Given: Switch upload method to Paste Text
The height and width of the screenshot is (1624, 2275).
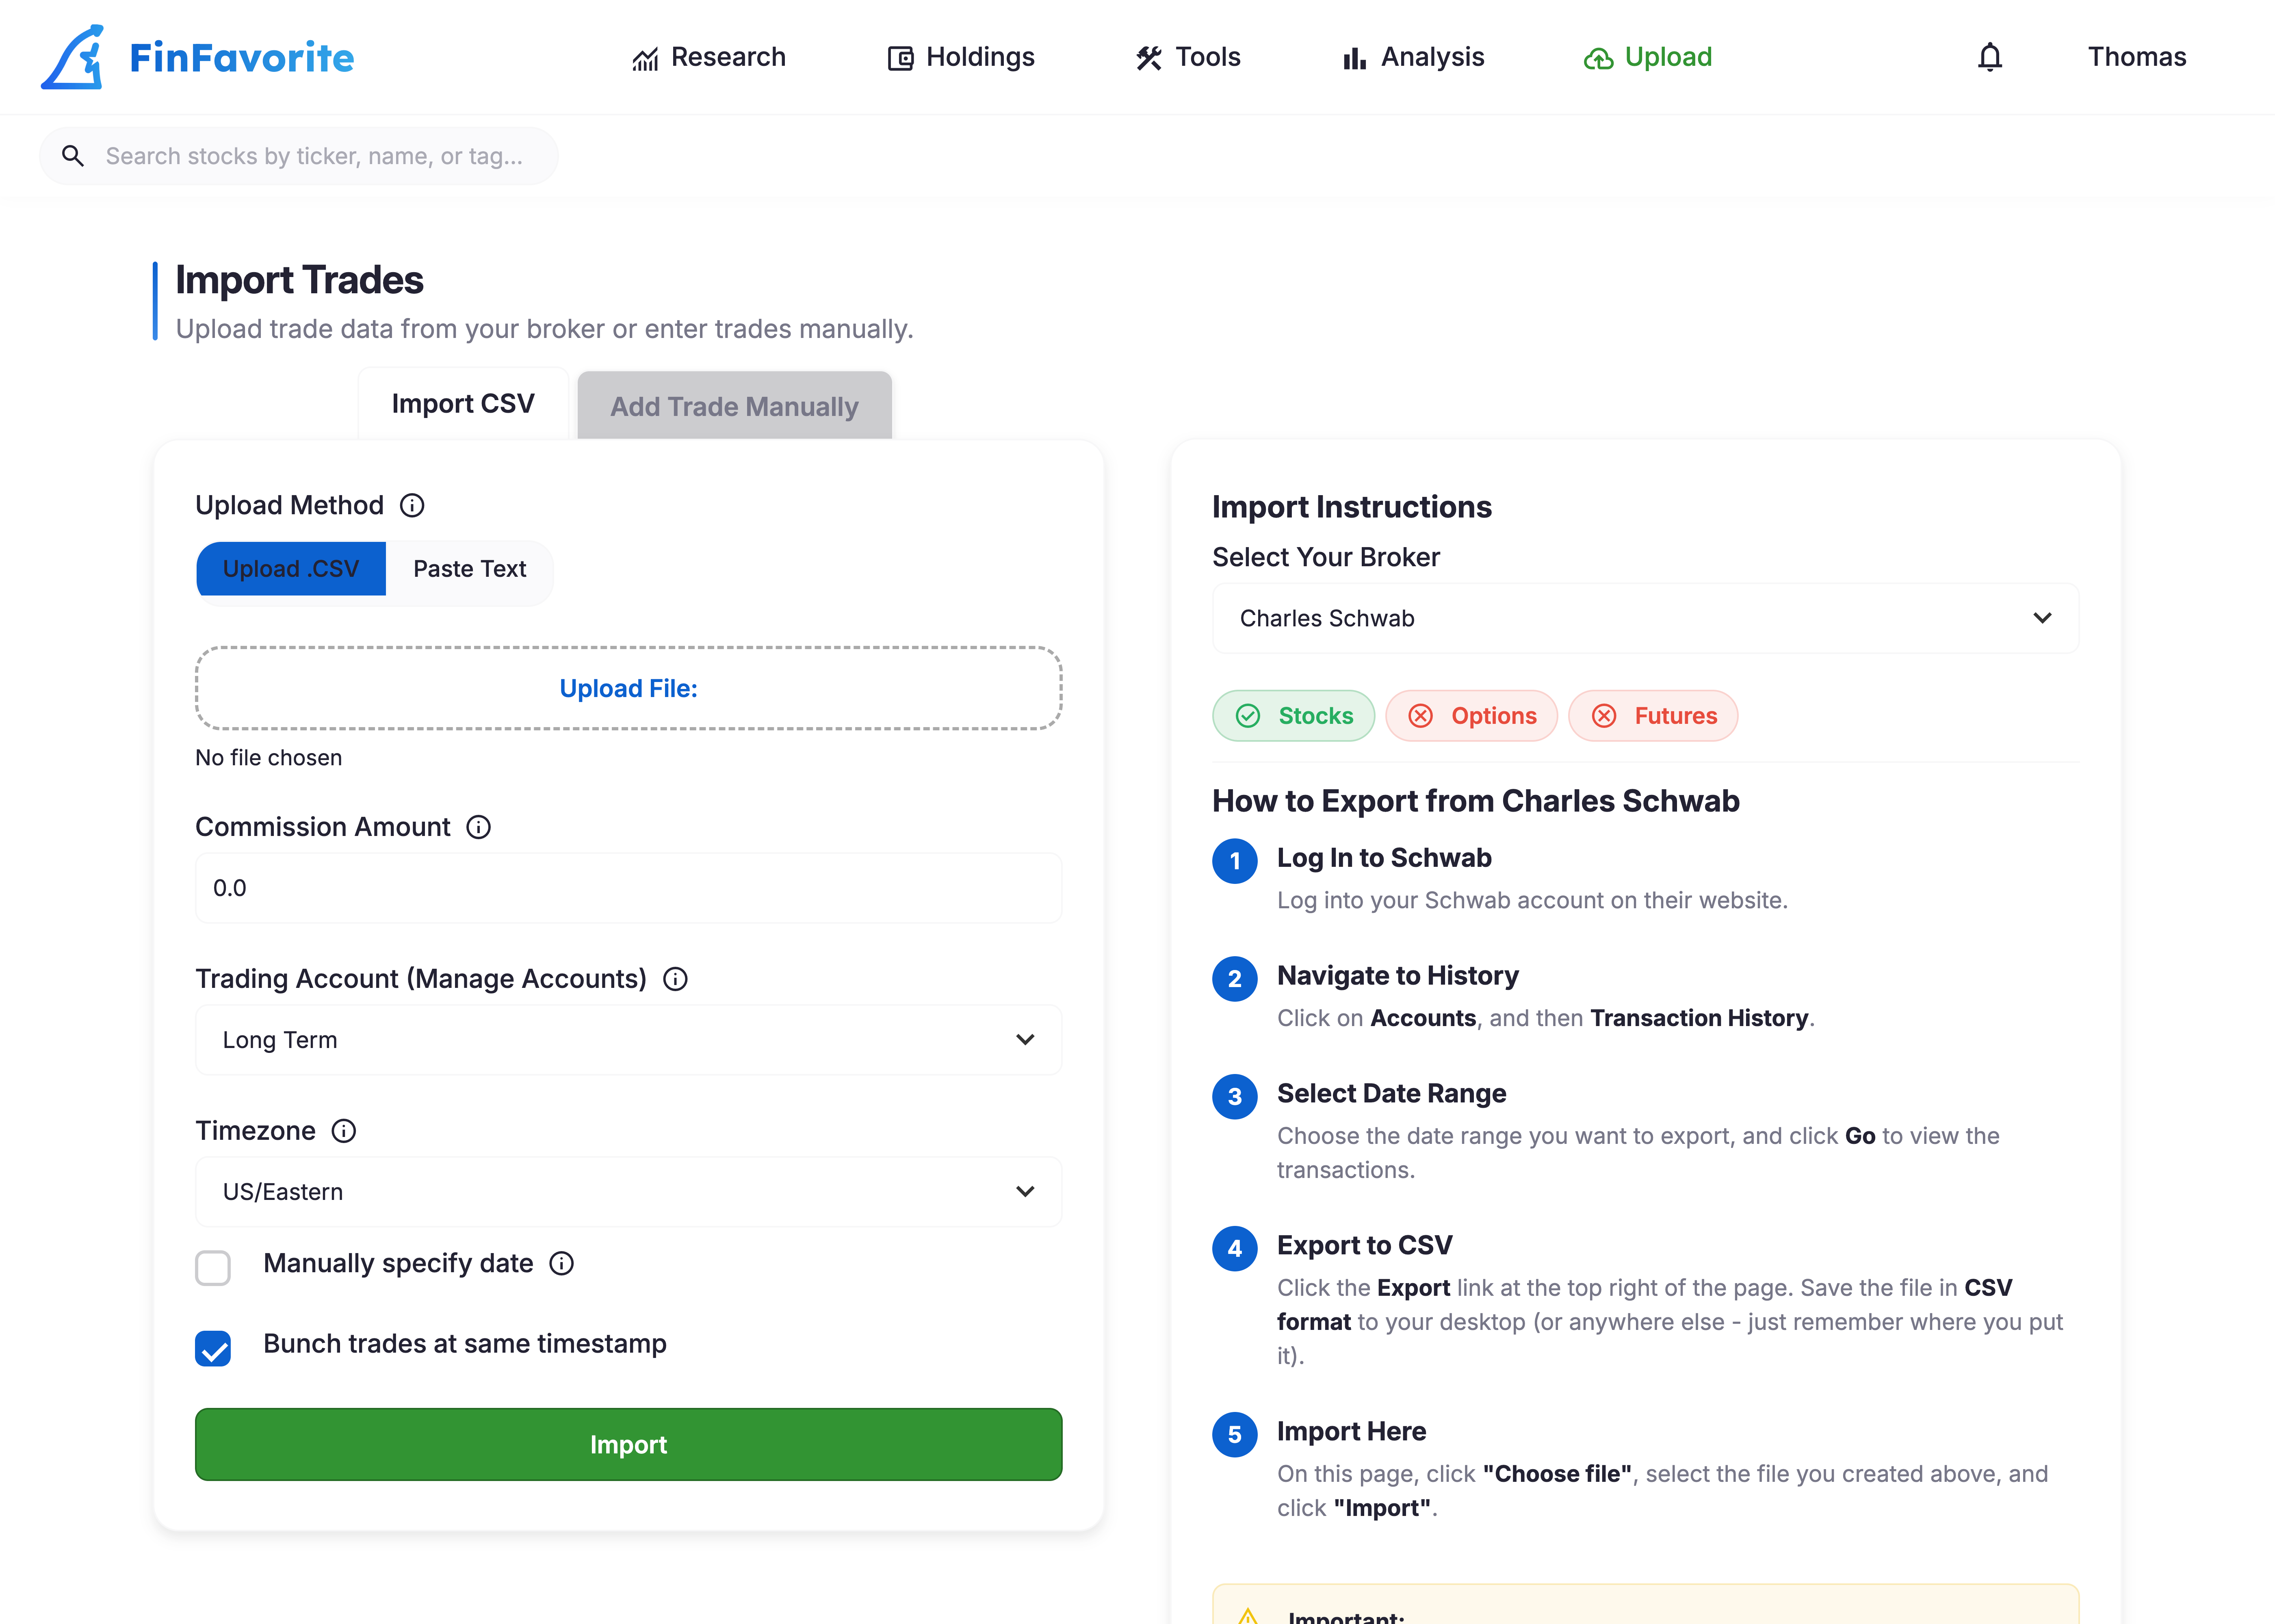Looking at the screenshot, I should coord(469,568).
